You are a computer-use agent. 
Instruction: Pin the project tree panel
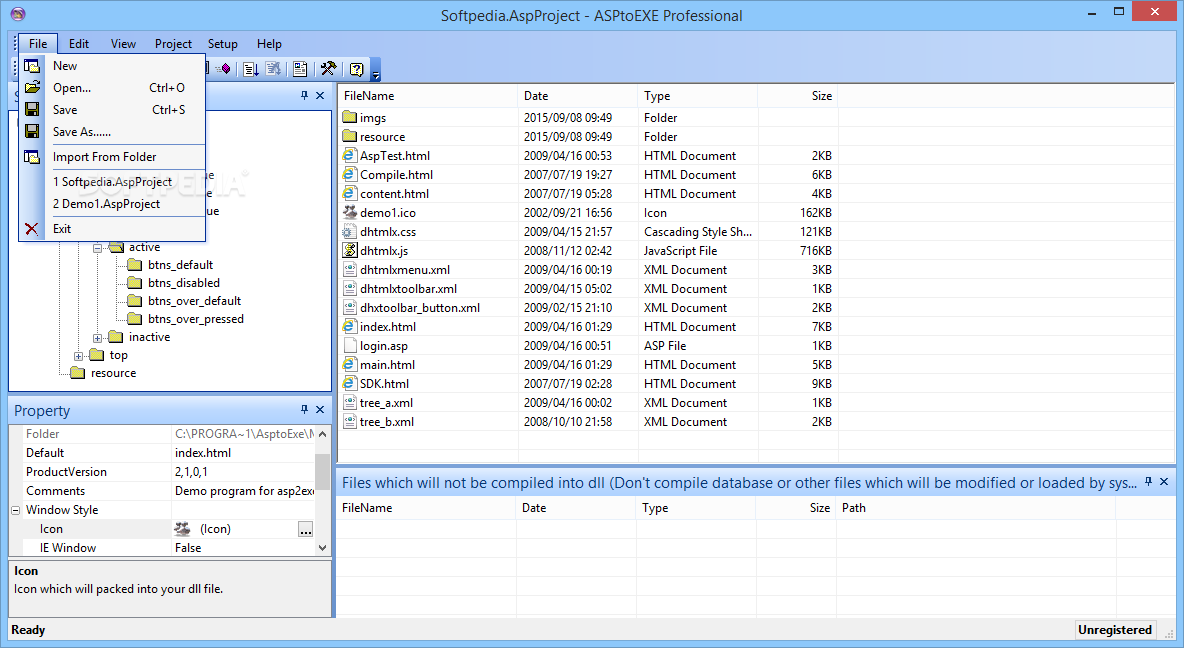(x=304, y=95)
